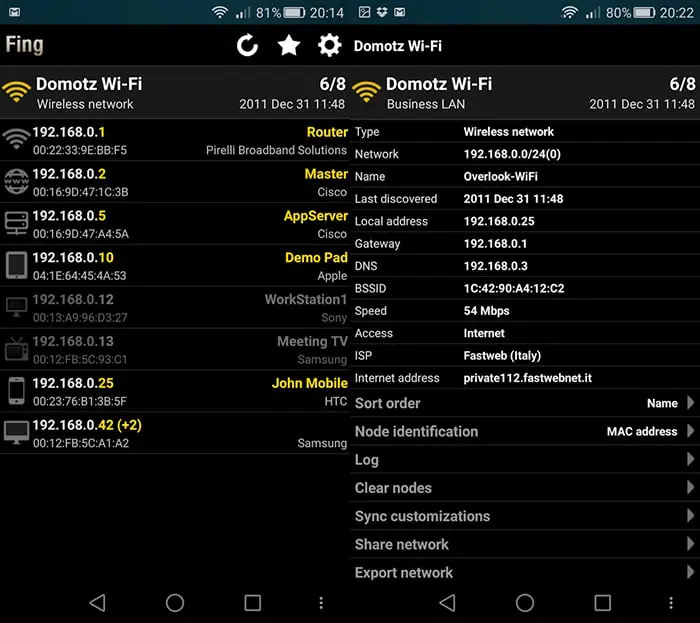Open the overflow menu dots on right screen
The width and height of the screenshot is (700, 623).
coord(671,603)
